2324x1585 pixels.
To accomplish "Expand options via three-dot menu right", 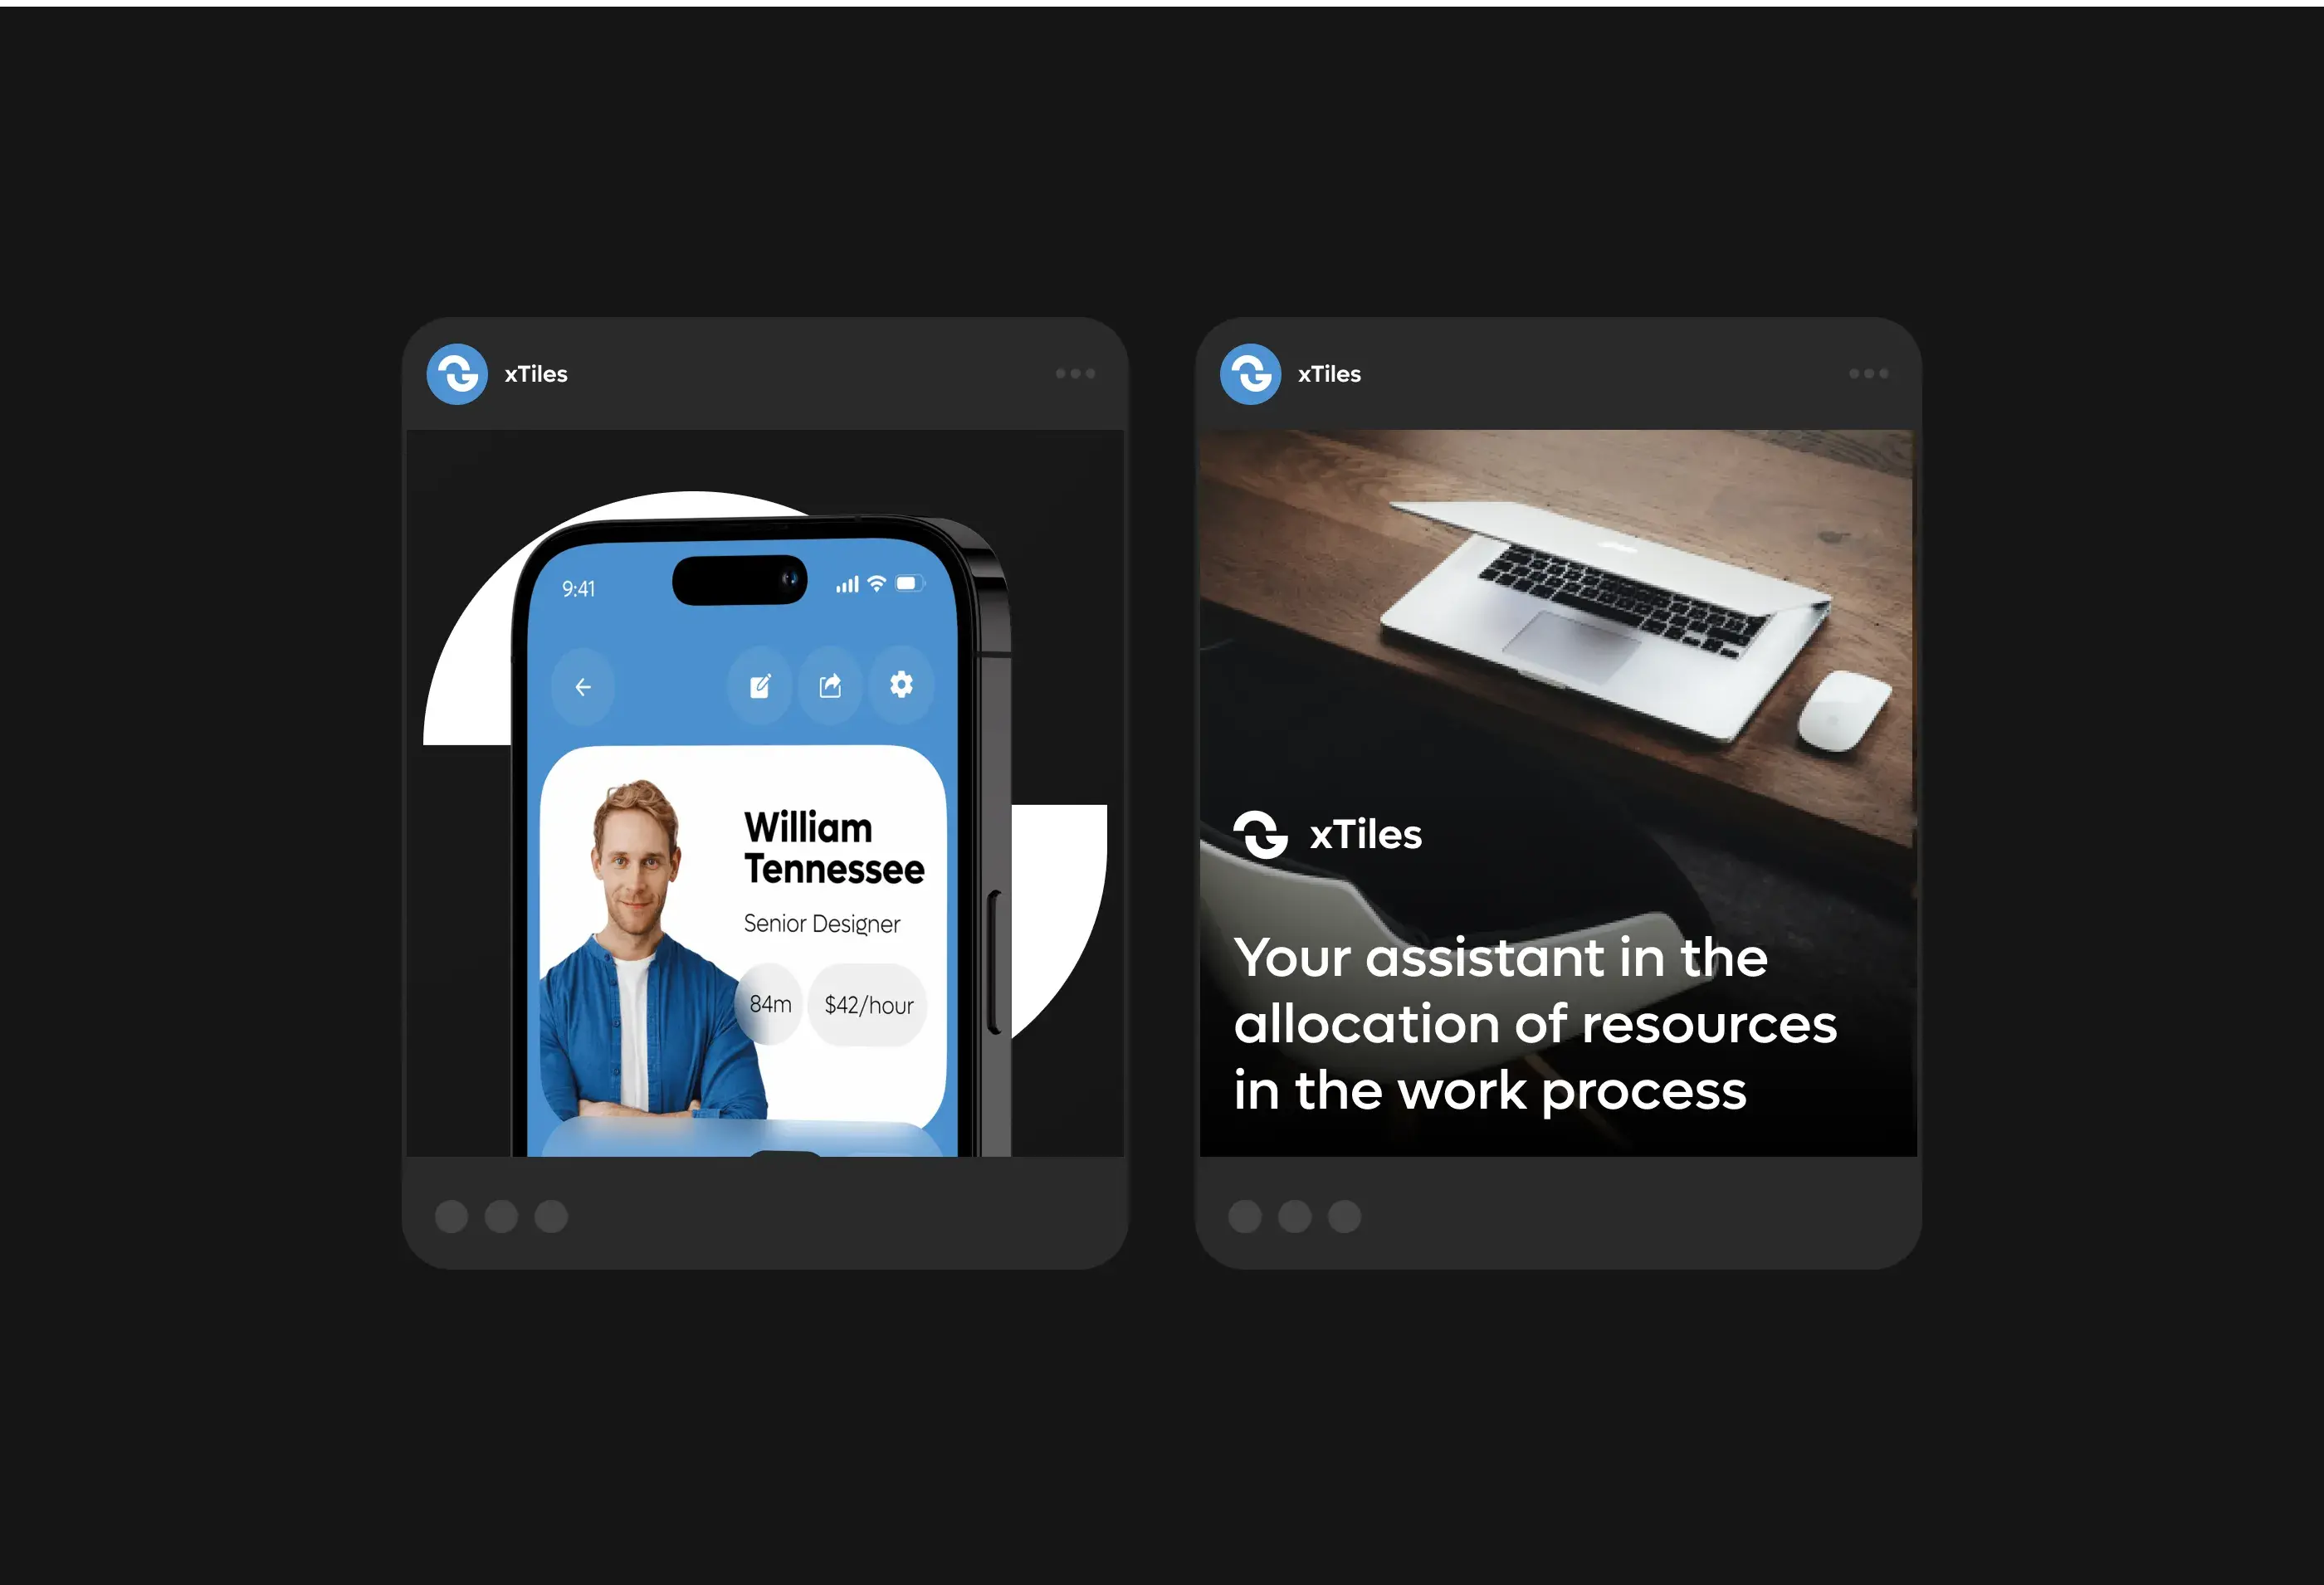I will tap(1868, 373).
